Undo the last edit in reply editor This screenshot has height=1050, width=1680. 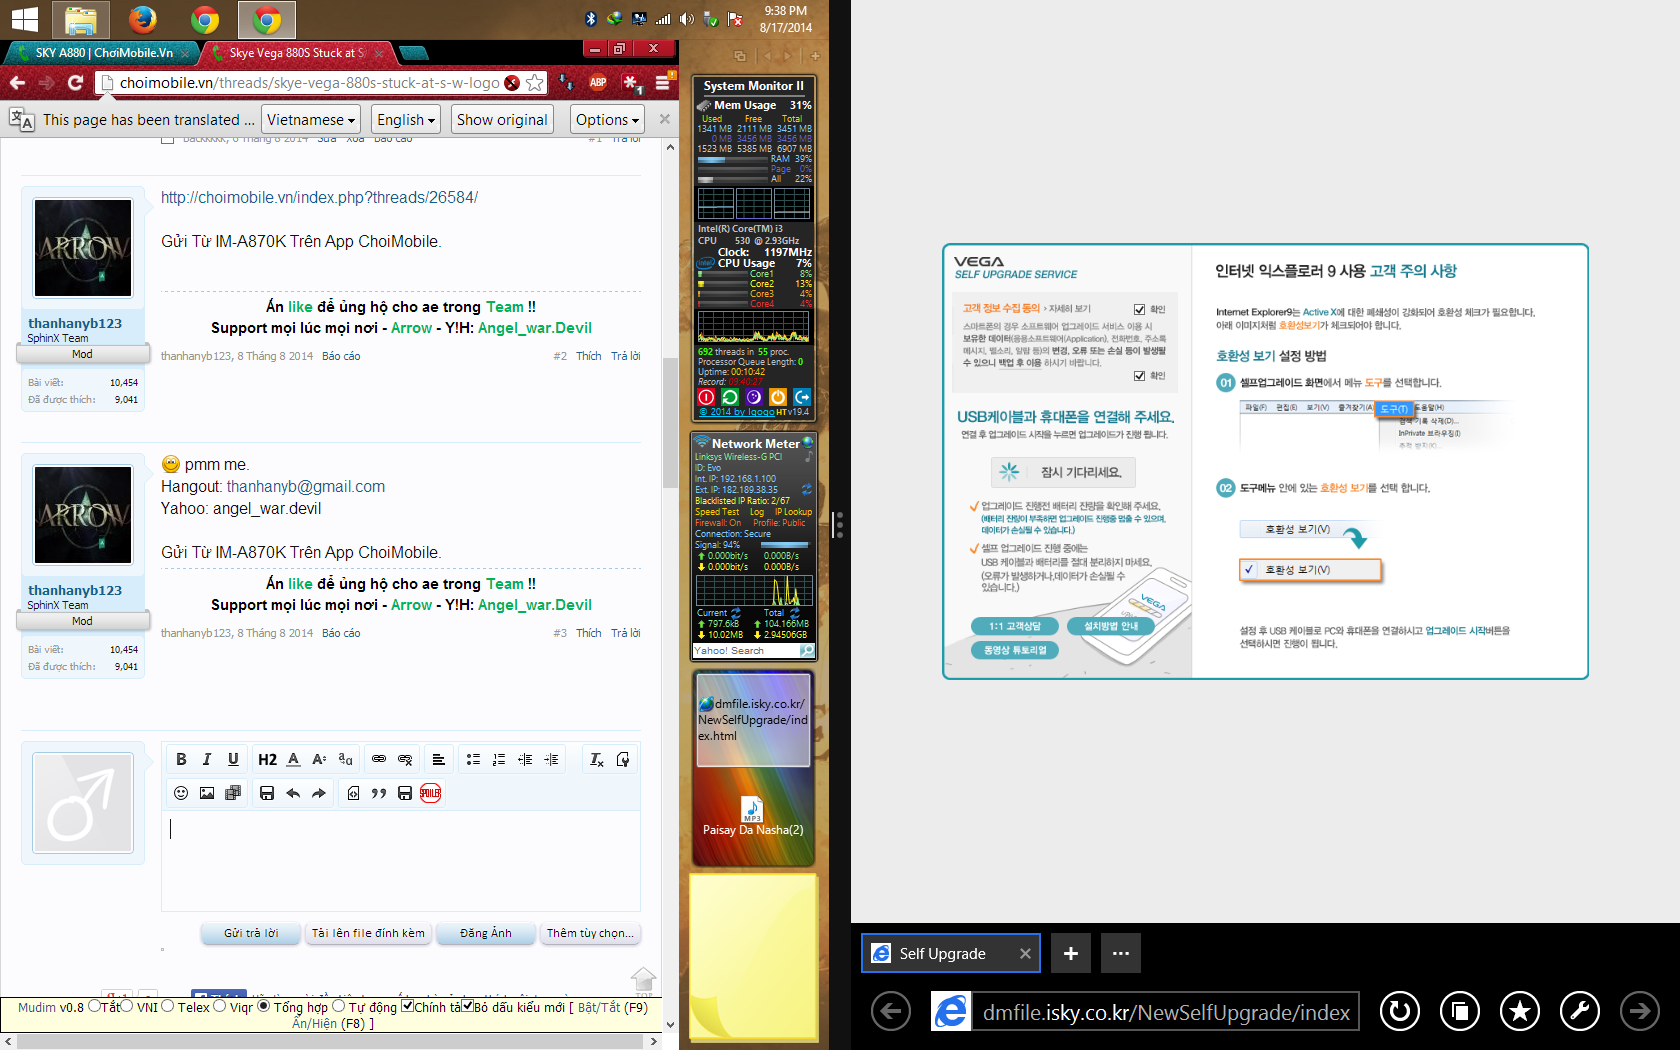coord(293,793)
